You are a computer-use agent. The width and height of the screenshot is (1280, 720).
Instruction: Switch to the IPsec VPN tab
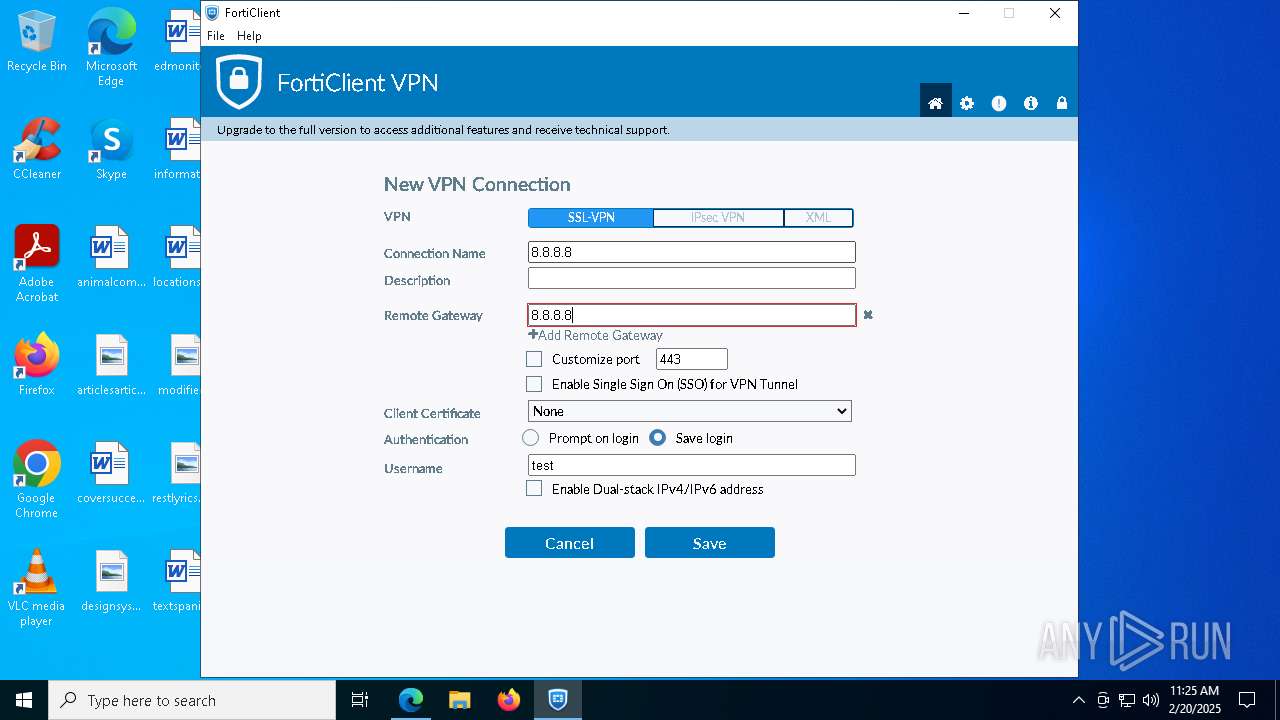coord(718,218)
